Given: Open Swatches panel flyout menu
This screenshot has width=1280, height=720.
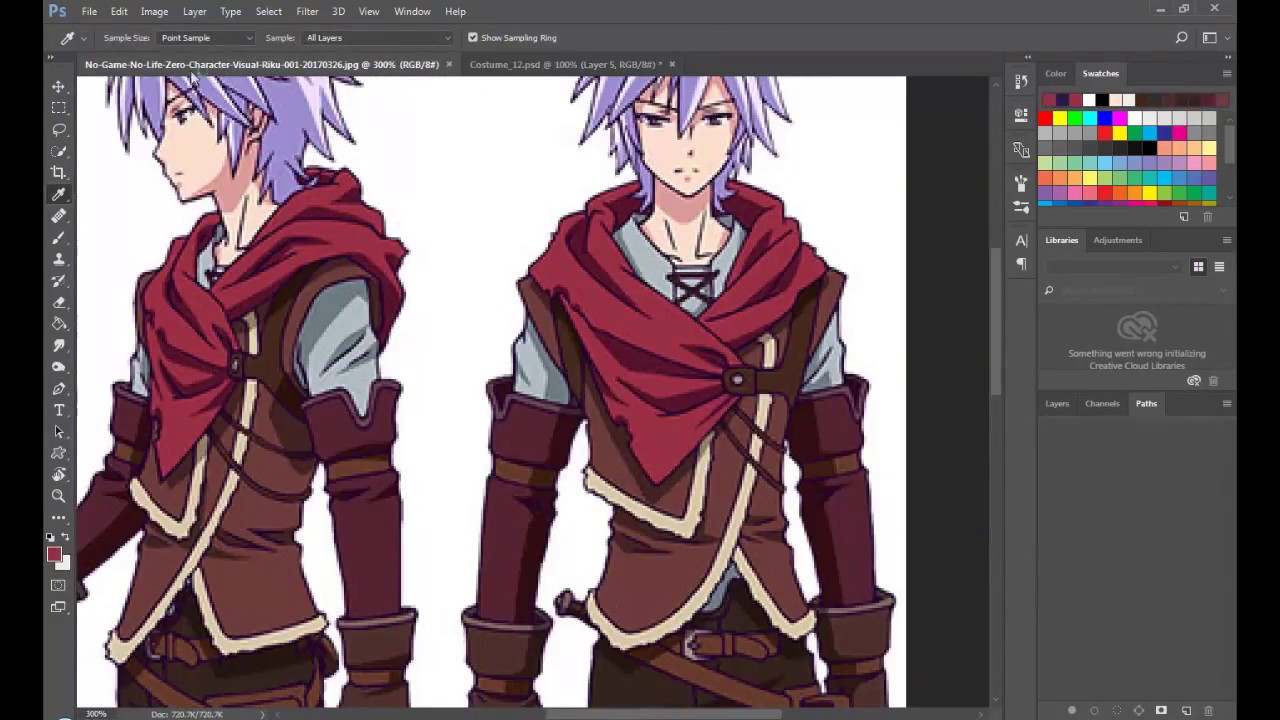Looking at the screenshot, I should [1227, 74].
